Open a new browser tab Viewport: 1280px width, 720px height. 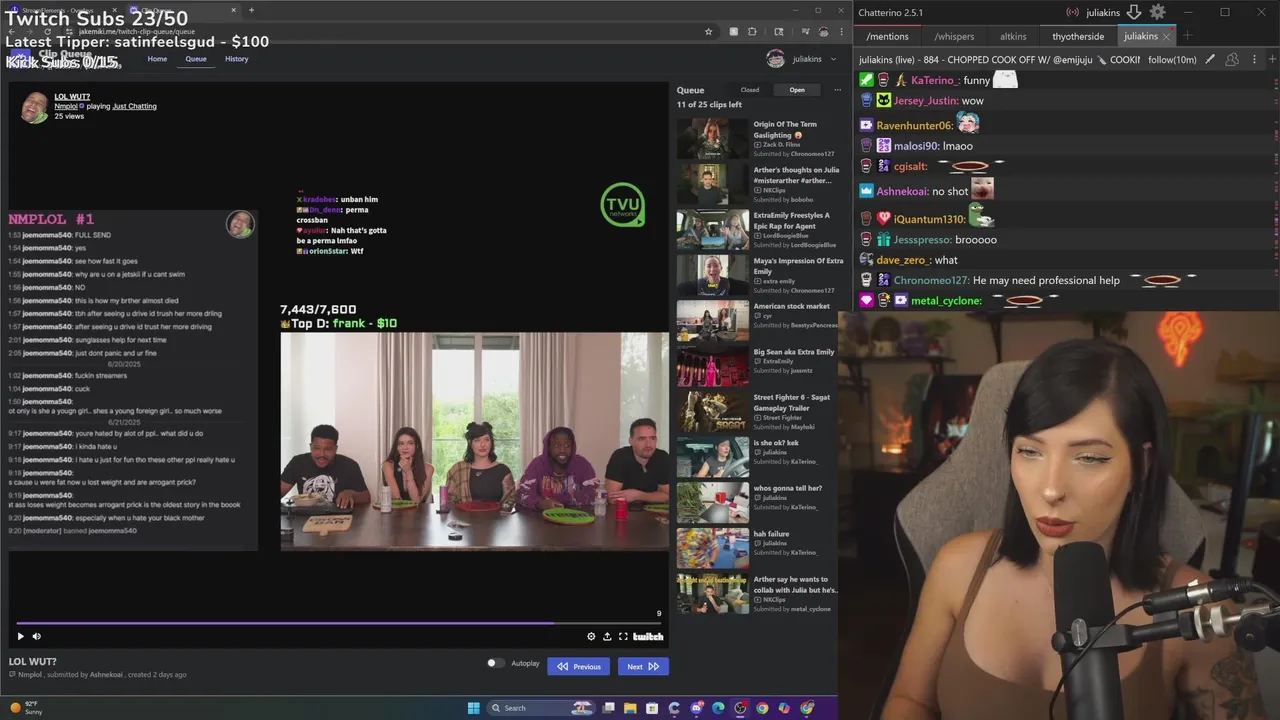click(251, 10)
